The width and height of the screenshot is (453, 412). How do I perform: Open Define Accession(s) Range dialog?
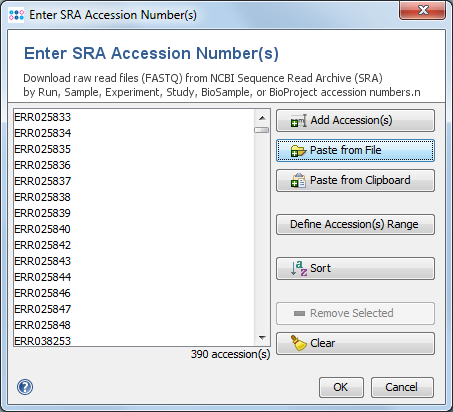pos(355,225)
